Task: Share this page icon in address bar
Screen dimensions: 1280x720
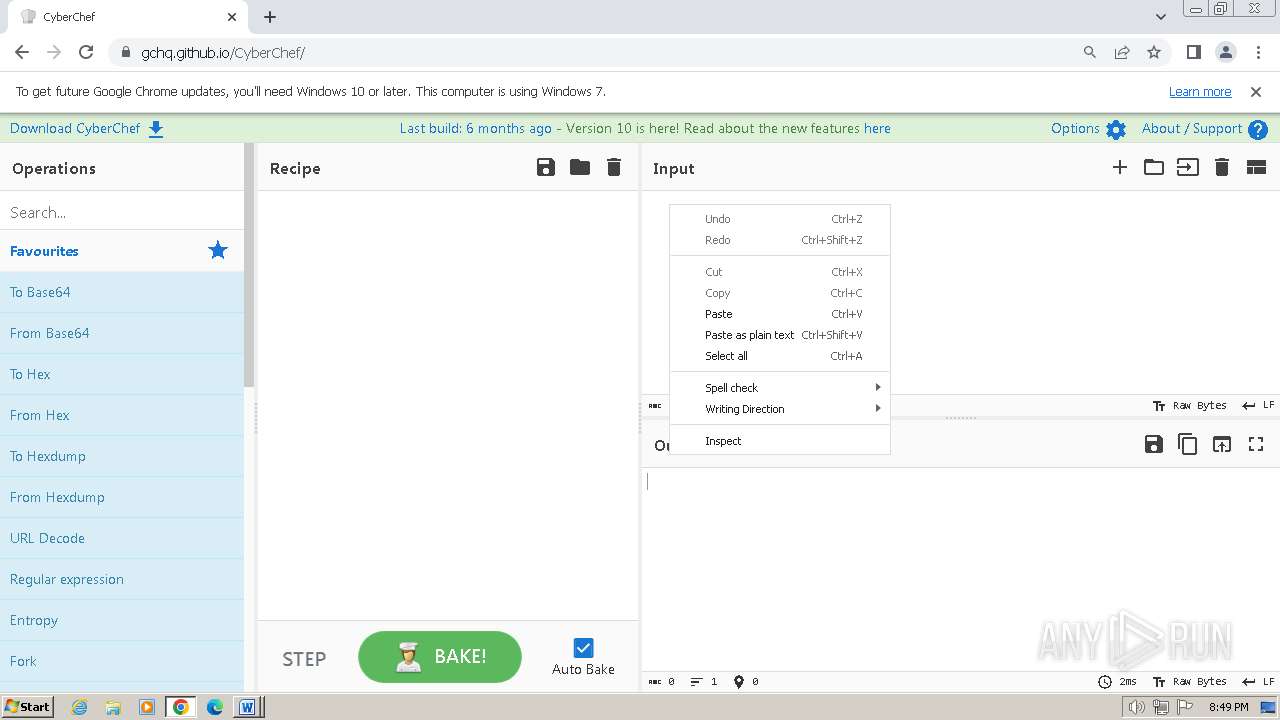Action: tap(1122, 52)
